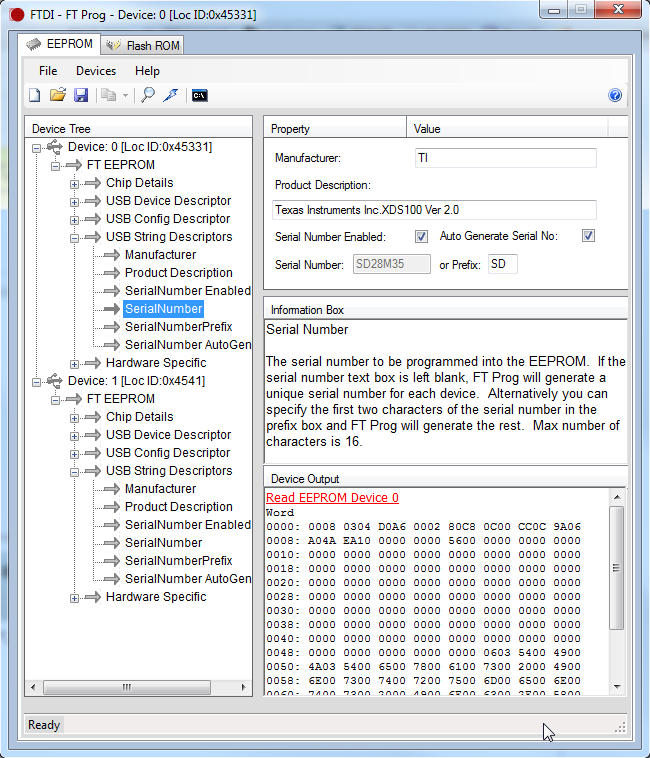Expand USB Device Descriptor under Device 1
650x758 pixels.
tap(74, 436)
